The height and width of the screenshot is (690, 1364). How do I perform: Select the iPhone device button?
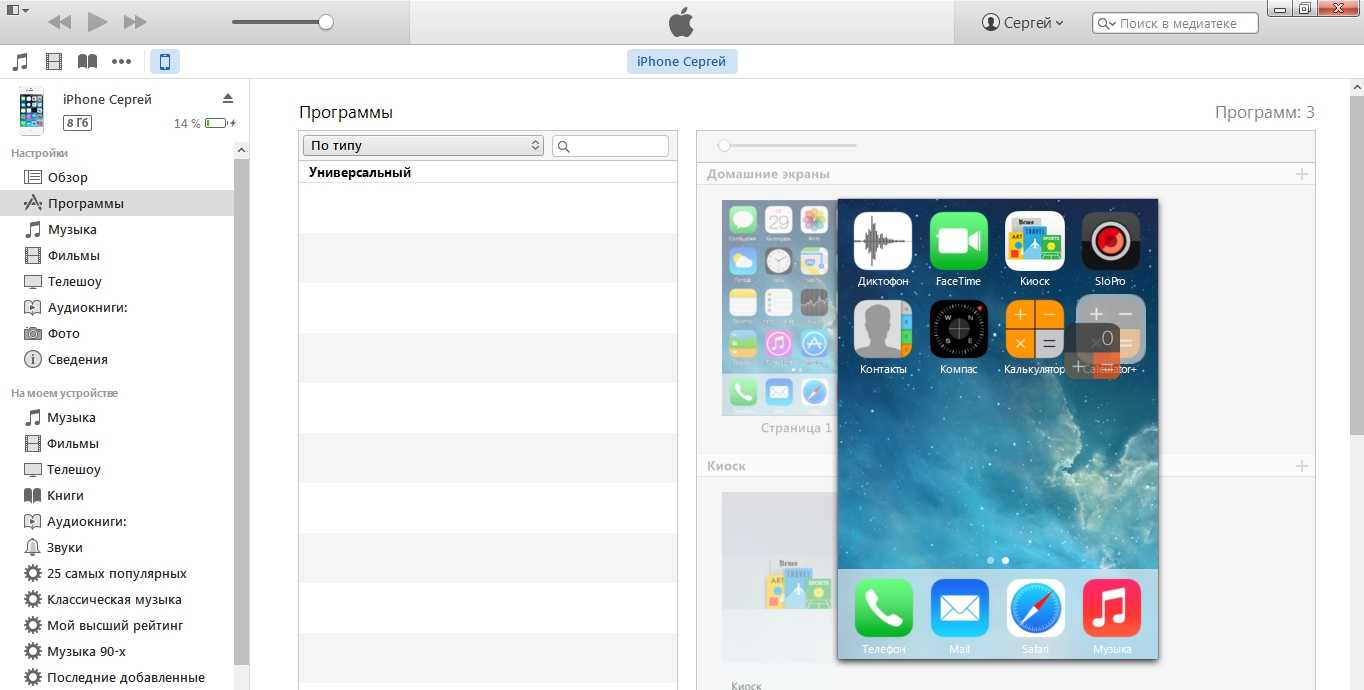click(165, 62)
